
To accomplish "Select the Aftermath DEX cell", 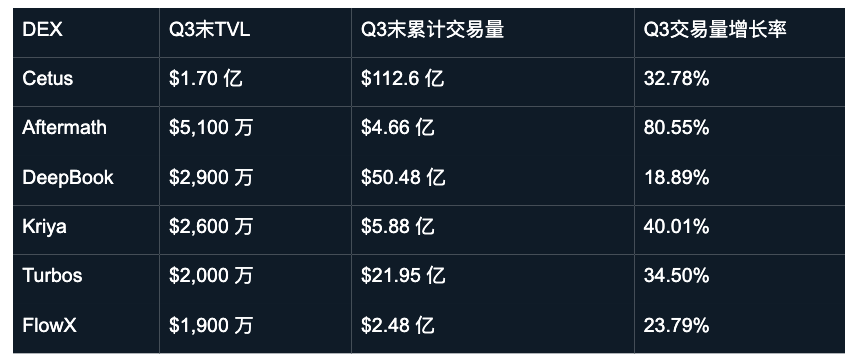I will click(65, 128).
